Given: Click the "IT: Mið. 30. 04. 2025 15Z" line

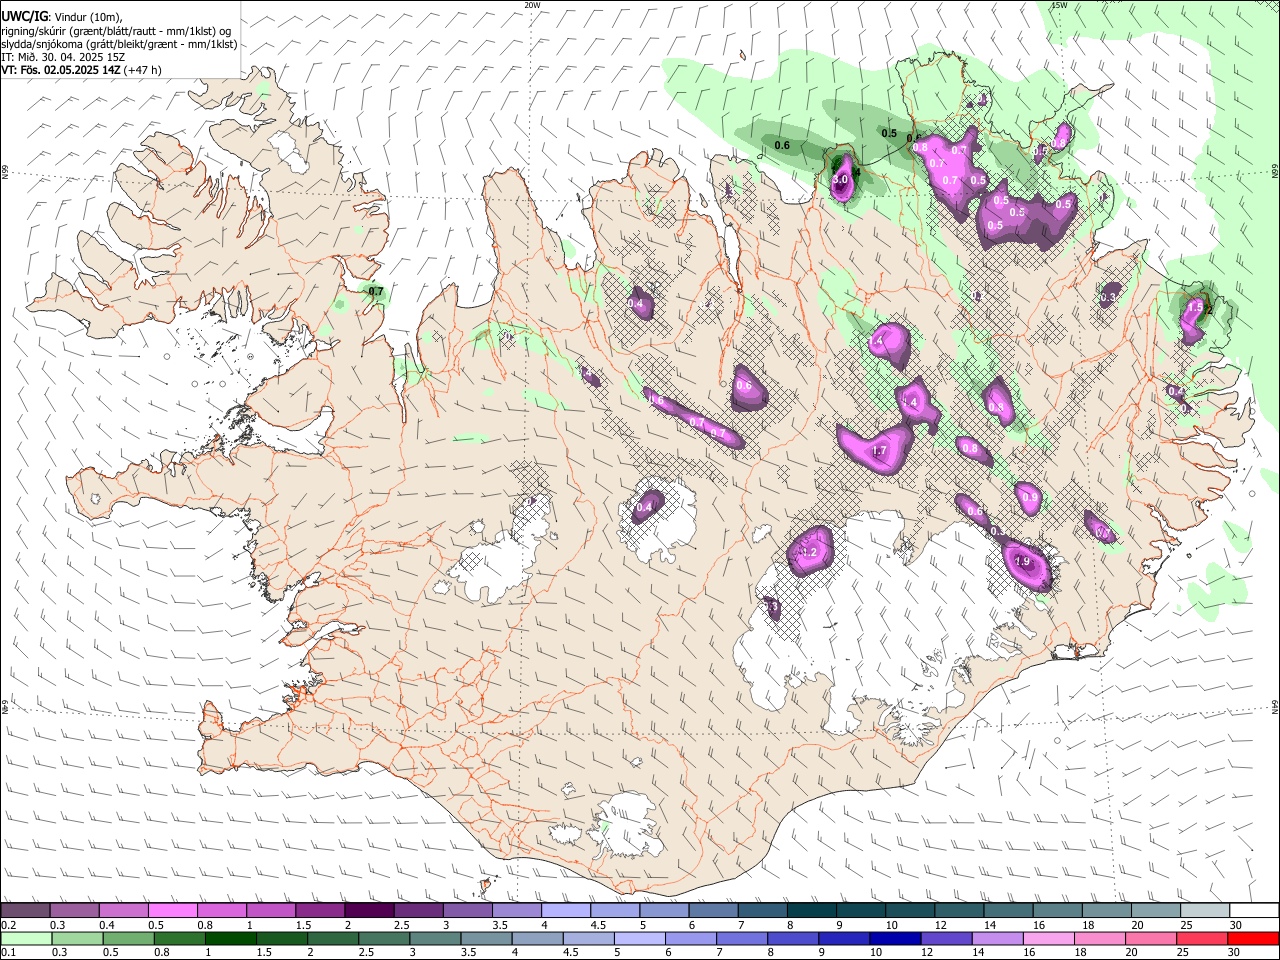Looking at the screenshot, I should tap(63, 57).
